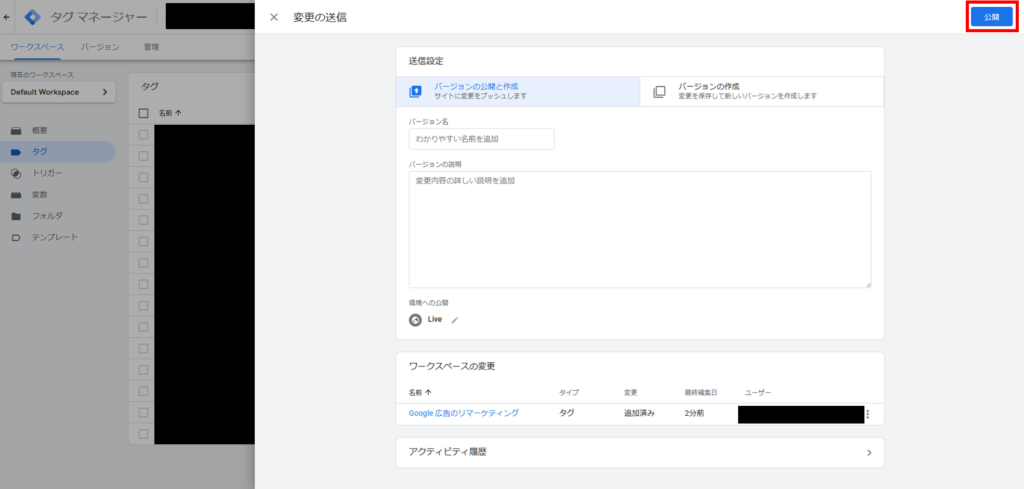Screen dimensions: 1024x489
Task: Switch to the 管理 tab
Action: click(152, 47)
